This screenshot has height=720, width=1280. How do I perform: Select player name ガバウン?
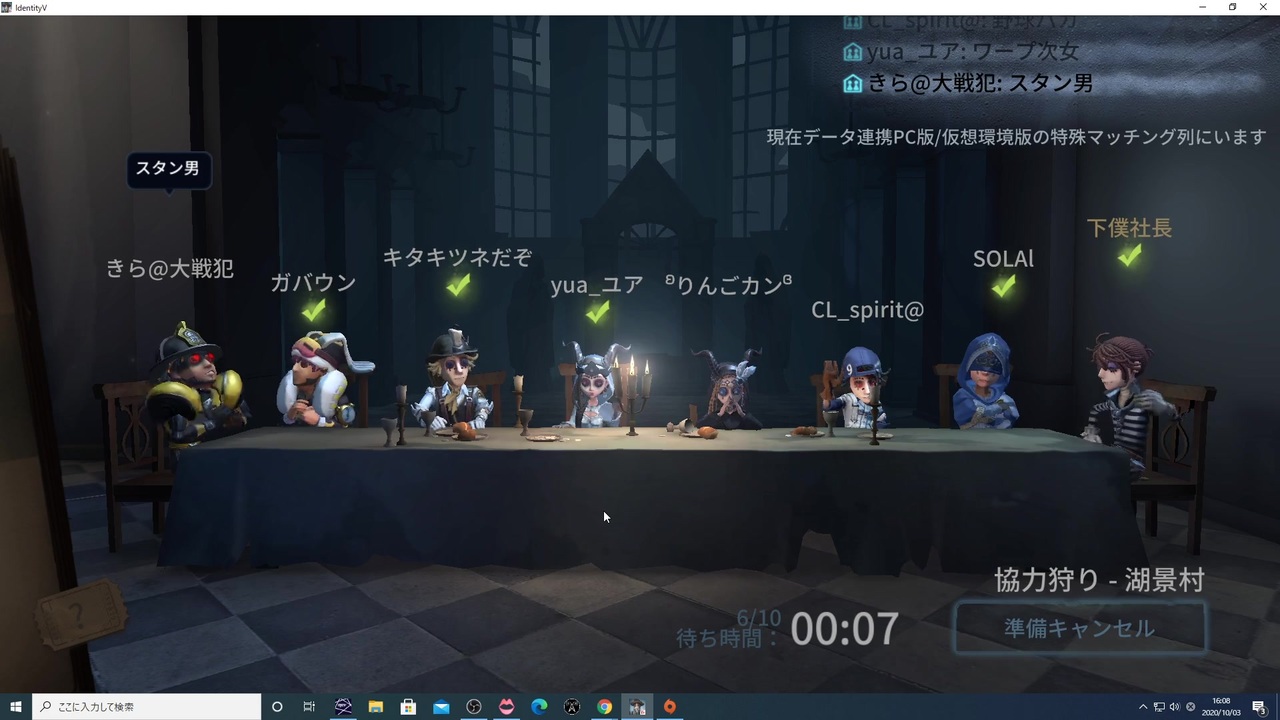pos(313,283)
